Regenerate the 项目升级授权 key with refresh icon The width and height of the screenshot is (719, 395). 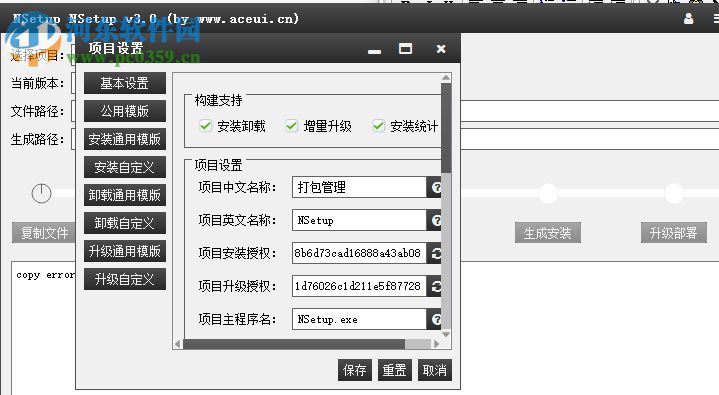click(x=435, y=286)
